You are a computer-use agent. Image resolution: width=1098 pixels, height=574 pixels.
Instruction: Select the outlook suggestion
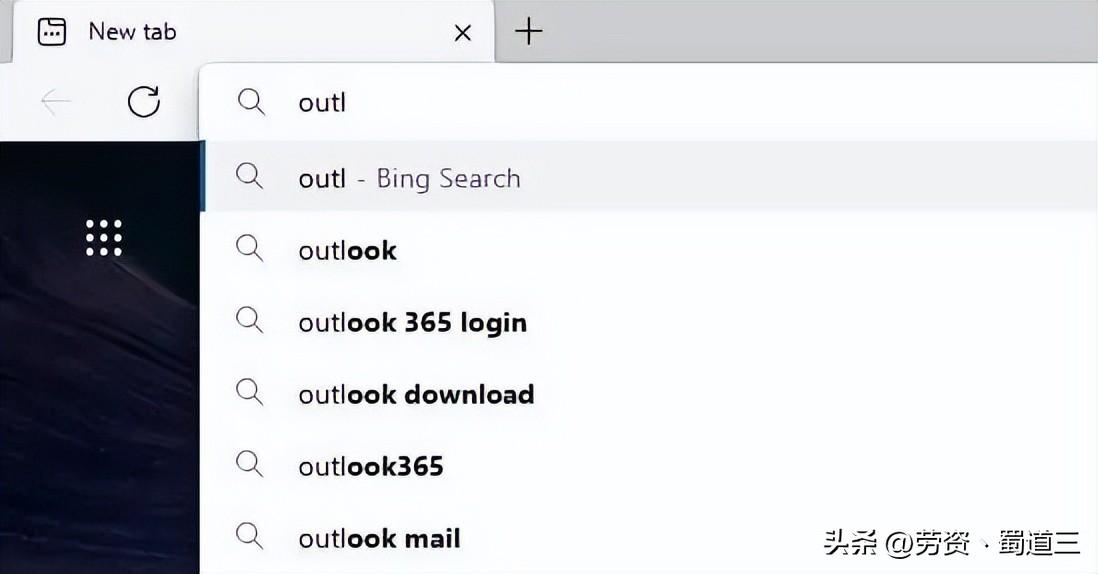click(x=648, y=250)
